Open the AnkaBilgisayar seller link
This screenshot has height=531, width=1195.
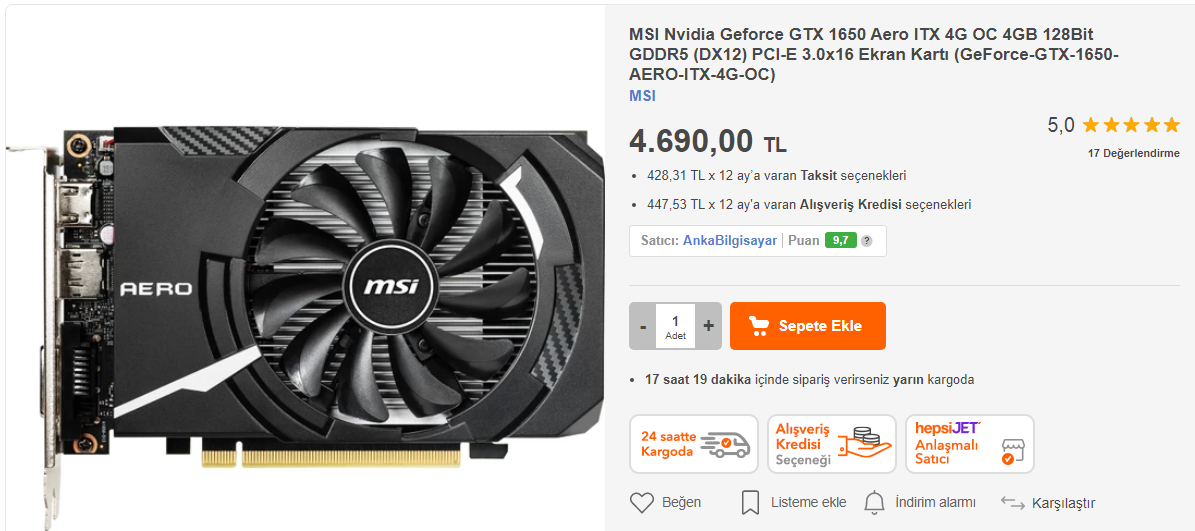pyautogui.click(x=729, y=241)
